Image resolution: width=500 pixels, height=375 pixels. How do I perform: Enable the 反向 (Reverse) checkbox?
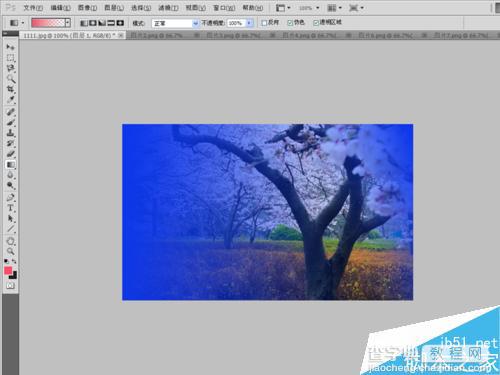coord(264,23)
